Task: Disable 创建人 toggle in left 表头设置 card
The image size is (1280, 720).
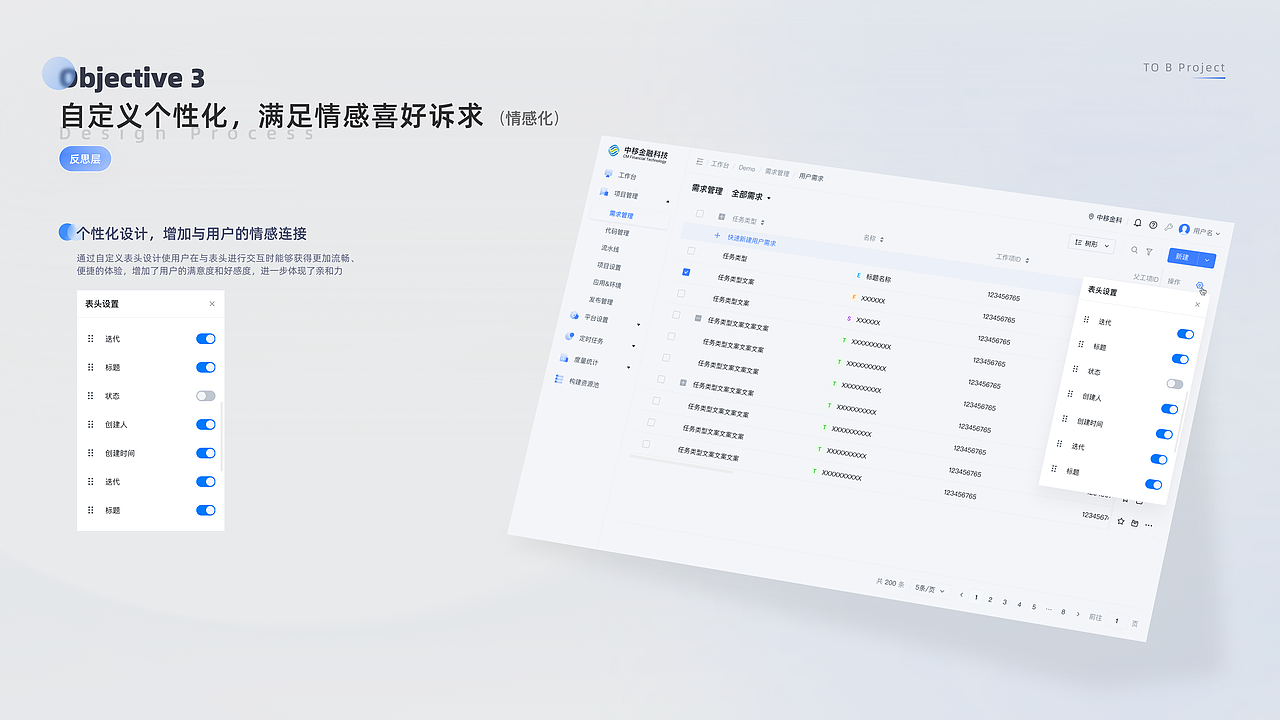Action: [x=206, y=424]
